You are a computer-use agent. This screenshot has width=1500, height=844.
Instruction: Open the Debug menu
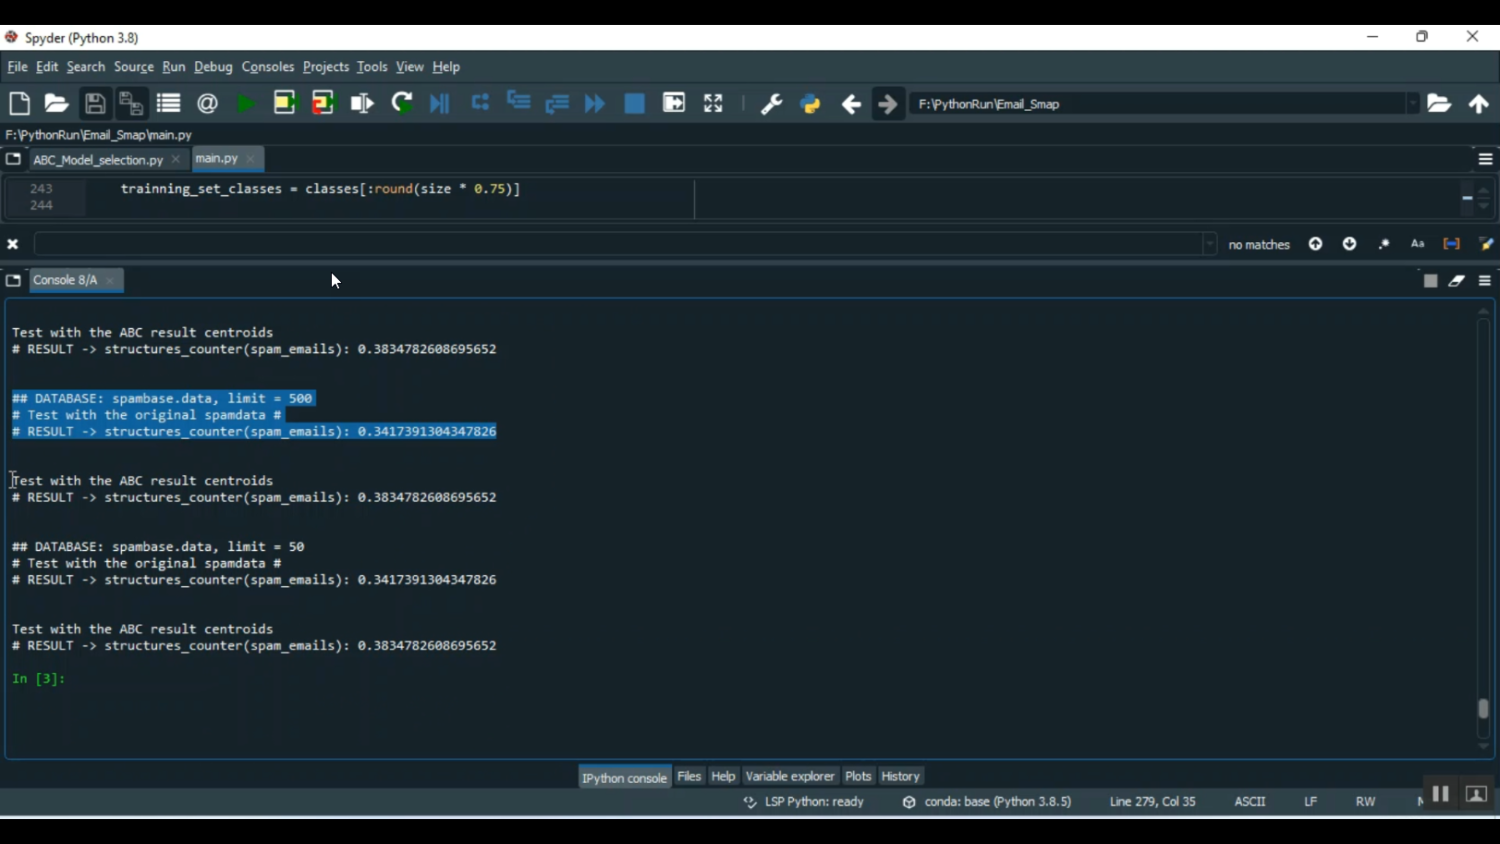coord(213,67)
